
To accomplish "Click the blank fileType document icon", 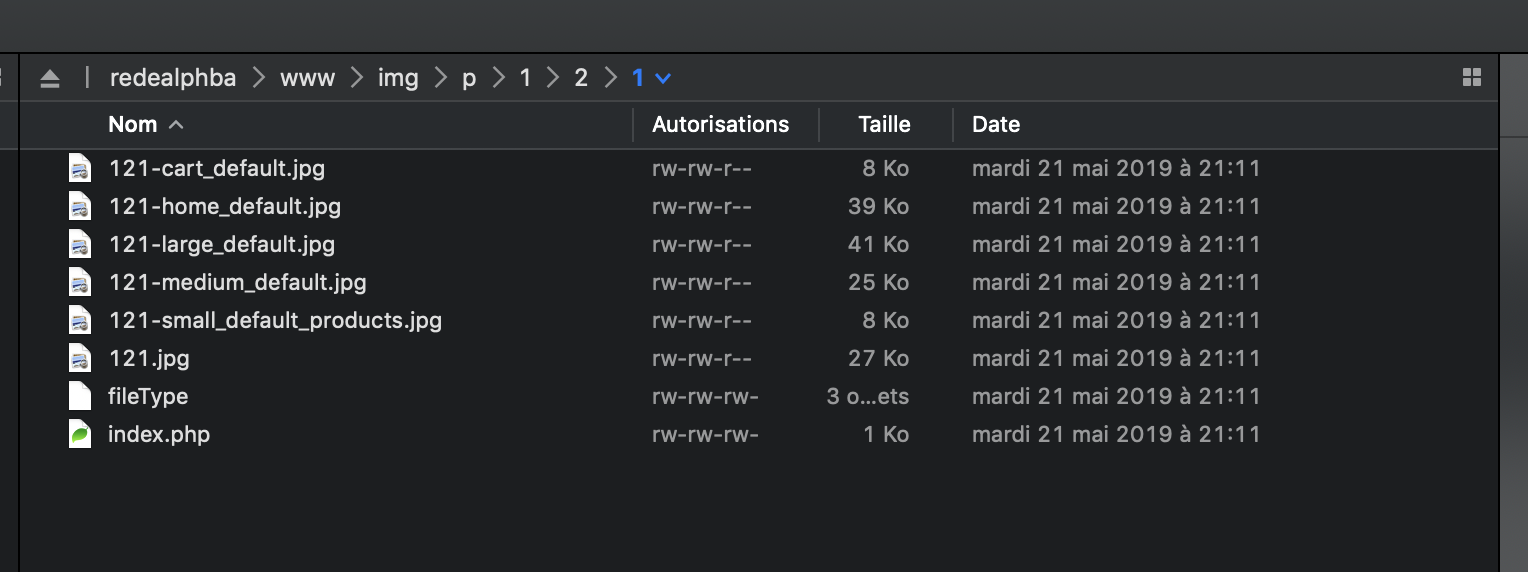I will [x=80, y=396].
